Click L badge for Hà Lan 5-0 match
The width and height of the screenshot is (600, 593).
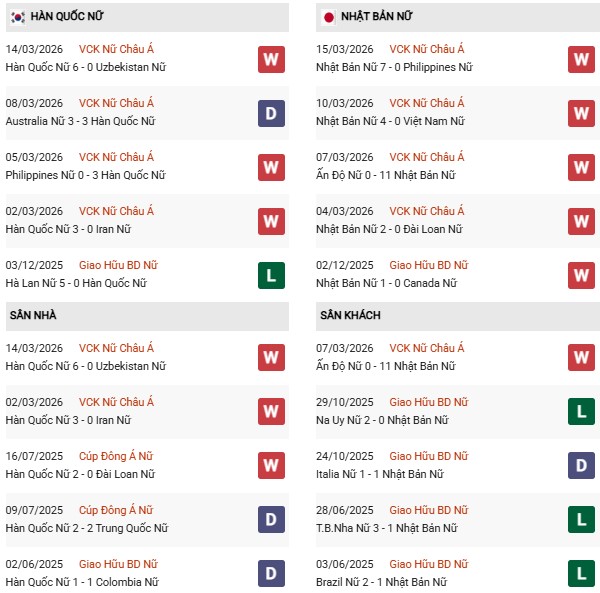271,275
